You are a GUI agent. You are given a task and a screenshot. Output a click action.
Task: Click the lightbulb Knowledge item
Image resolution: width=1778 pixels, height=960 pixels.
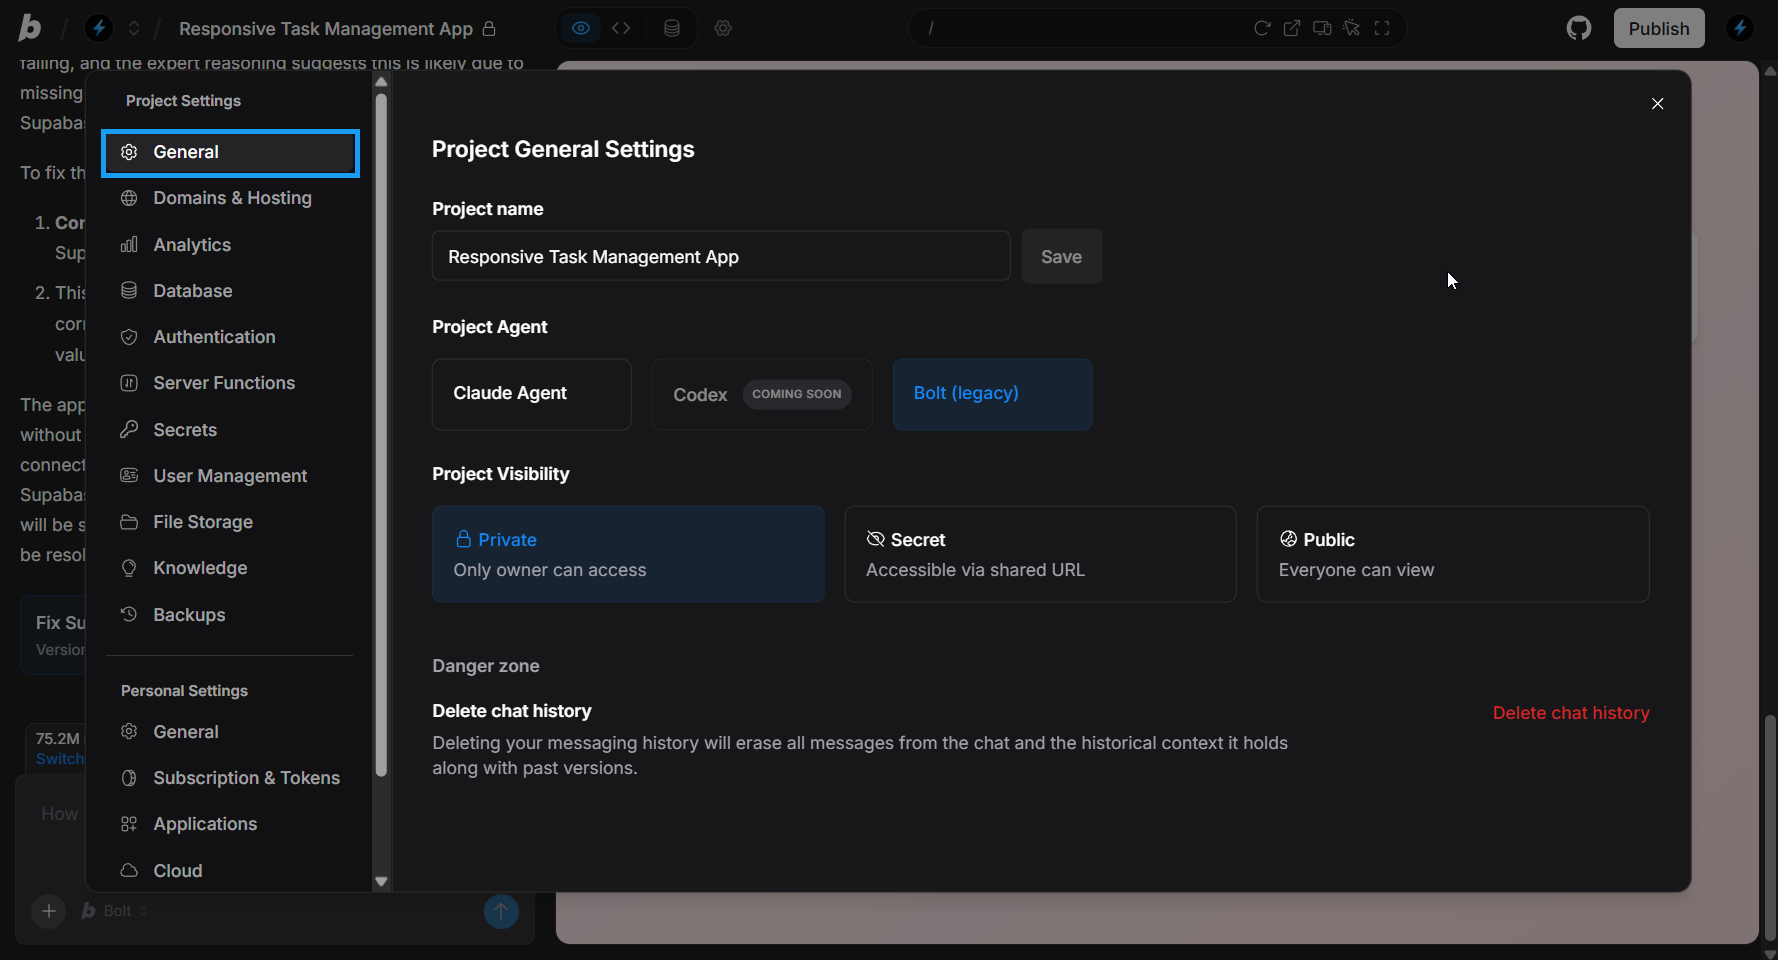(230, 568)
